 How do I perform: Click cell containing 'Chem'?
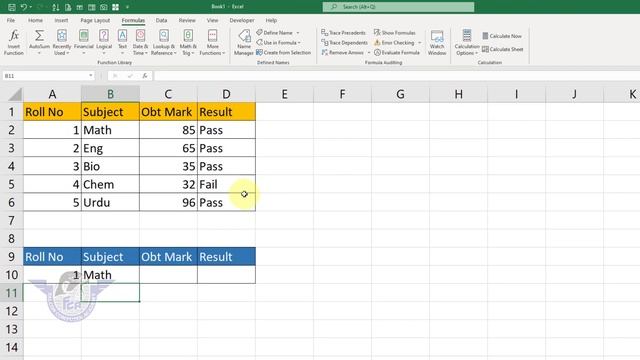click(110, 184)
